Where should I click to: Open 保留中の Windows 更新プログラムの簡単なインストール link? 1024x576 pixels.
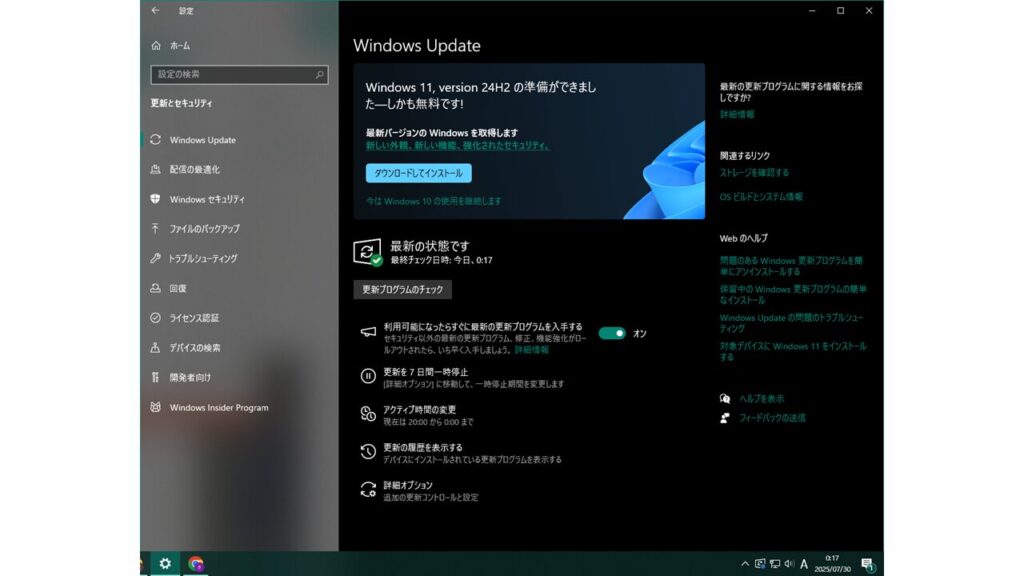(x=793, y=295)
